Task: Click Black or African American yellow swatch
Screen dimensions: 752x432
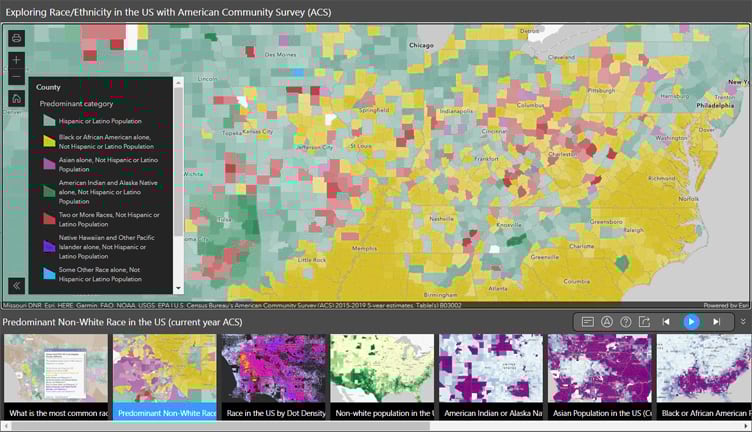Action: click(x=49, y=141)
